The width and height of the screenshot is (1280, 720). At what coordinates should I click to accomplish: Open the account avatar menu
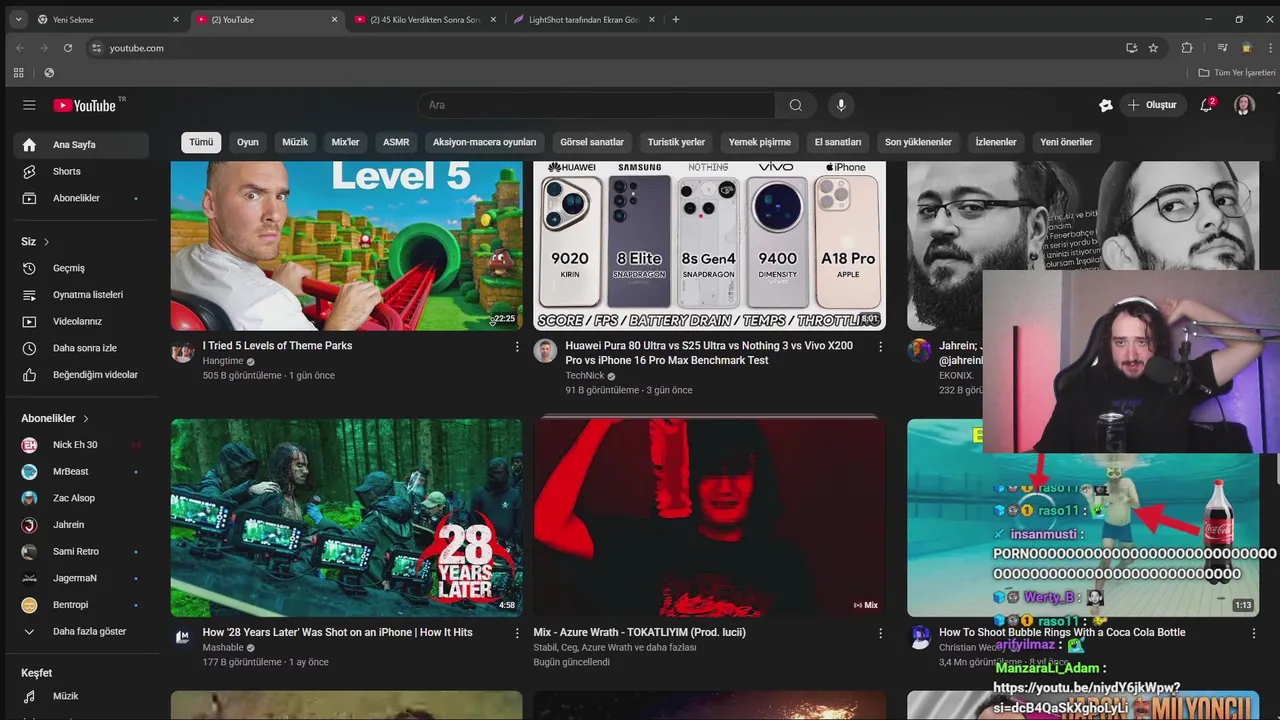point(1244,105)
